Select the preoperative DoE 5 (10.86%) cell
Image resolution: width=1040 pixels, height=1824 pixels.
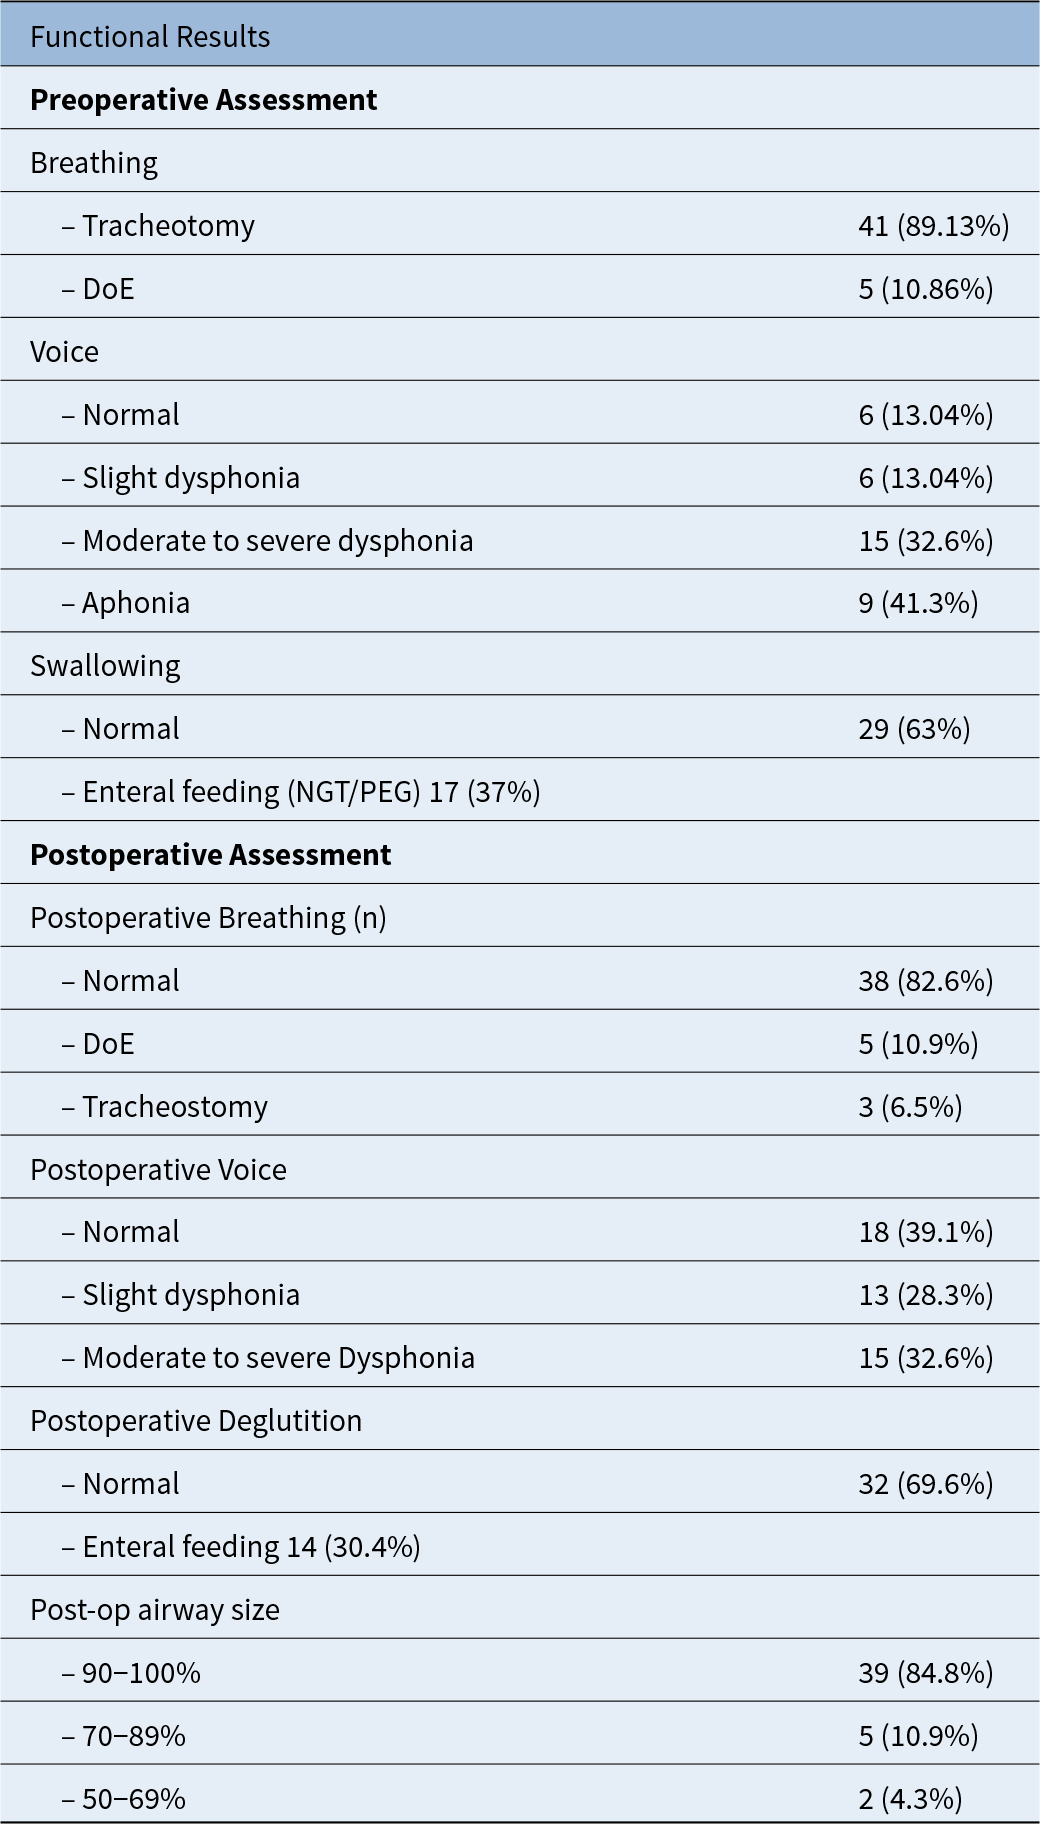click(926, 289)
